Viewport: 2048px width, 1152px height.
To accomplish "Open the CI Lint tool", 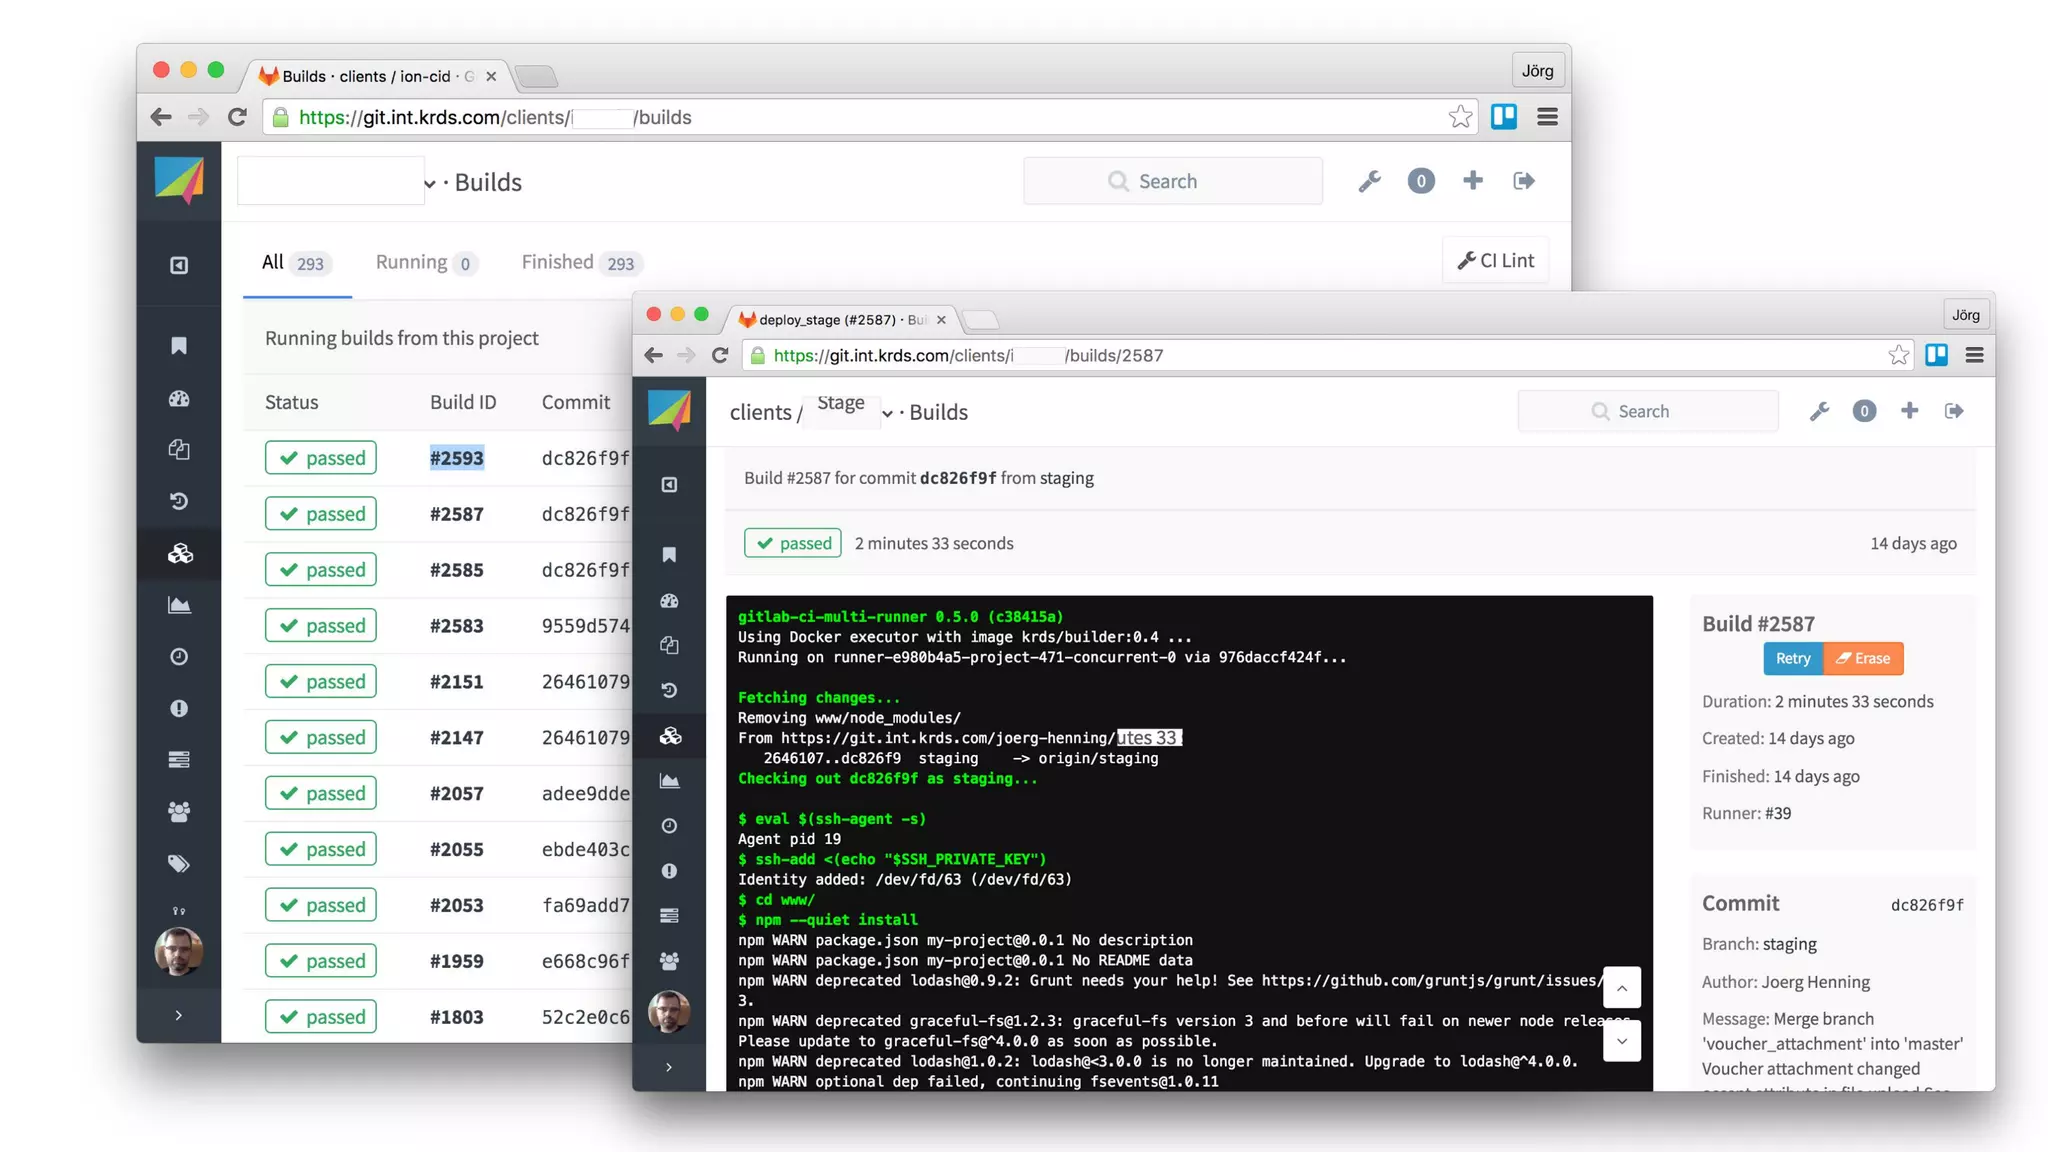I will click(x=1496, y=261).
